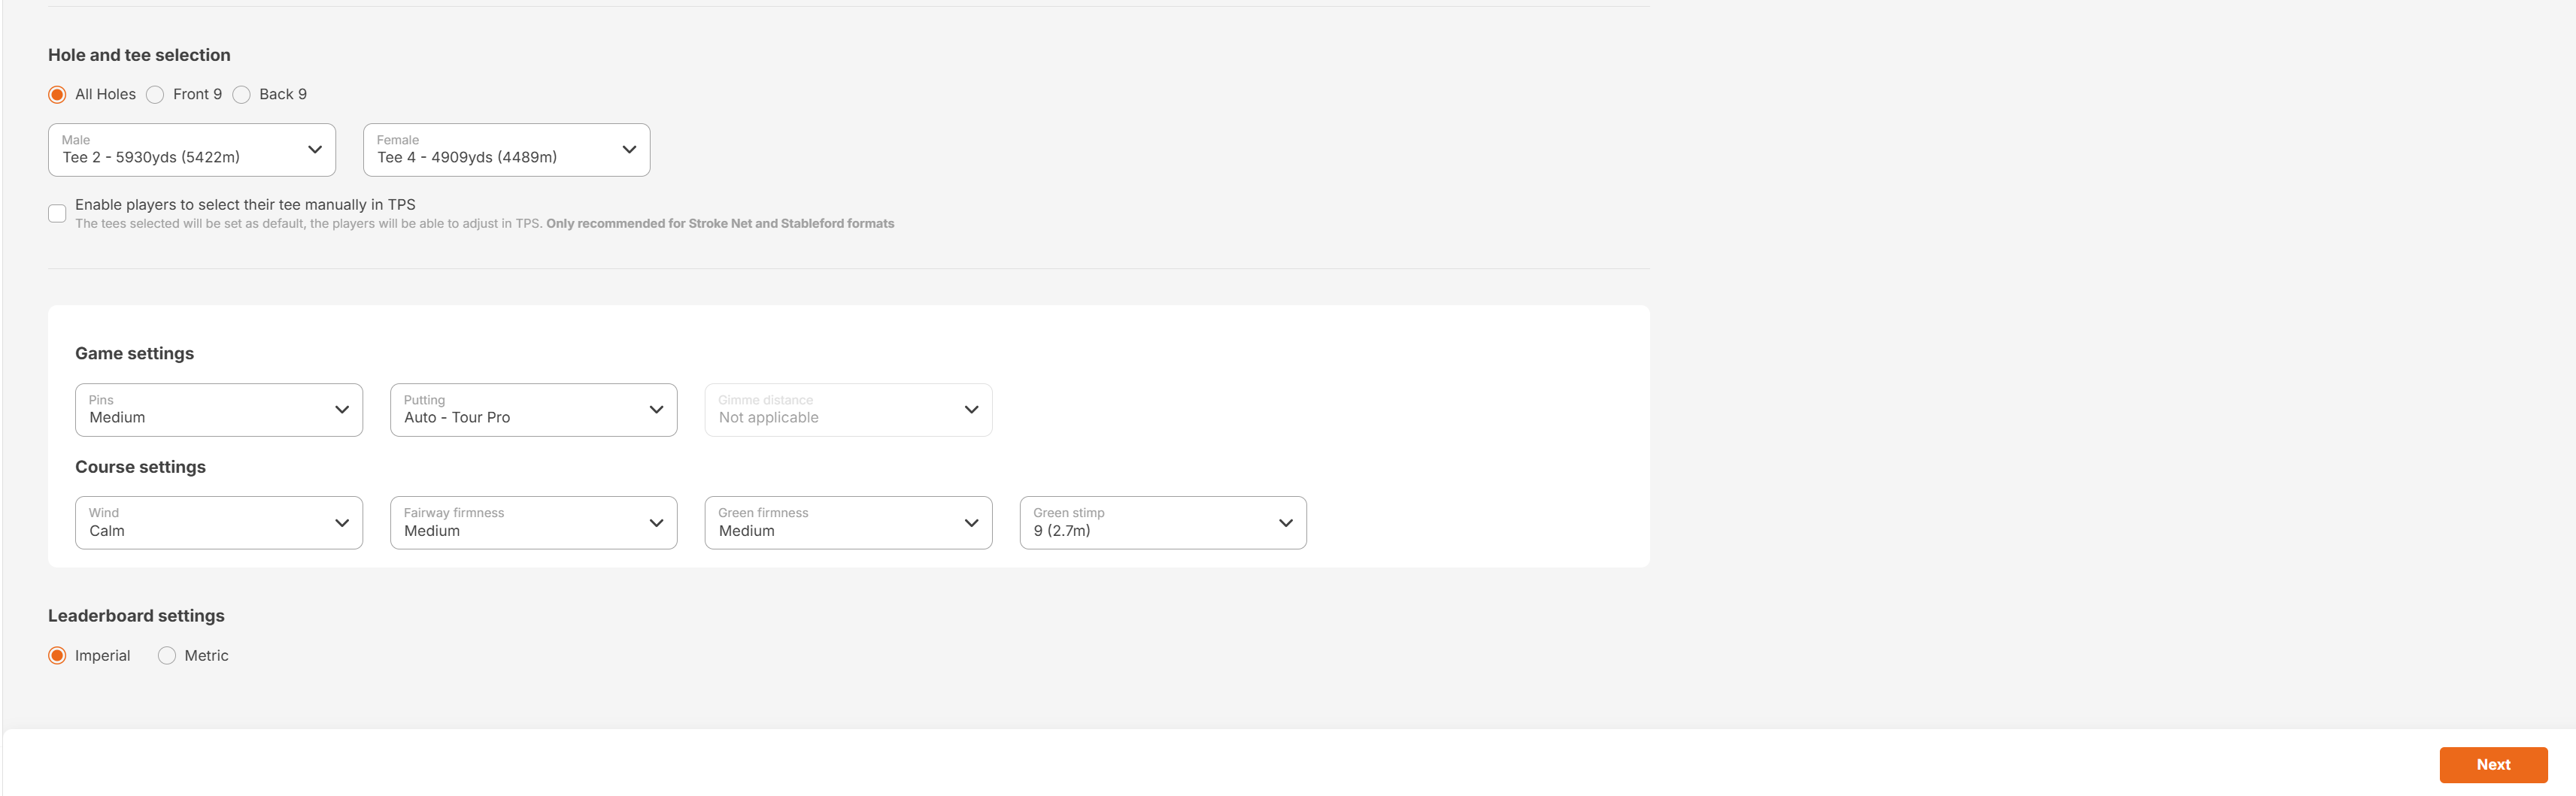Open the Male tee dropdown
Image resolution: width=2576 pixels, height=796 pixels.
click(192, 150)
